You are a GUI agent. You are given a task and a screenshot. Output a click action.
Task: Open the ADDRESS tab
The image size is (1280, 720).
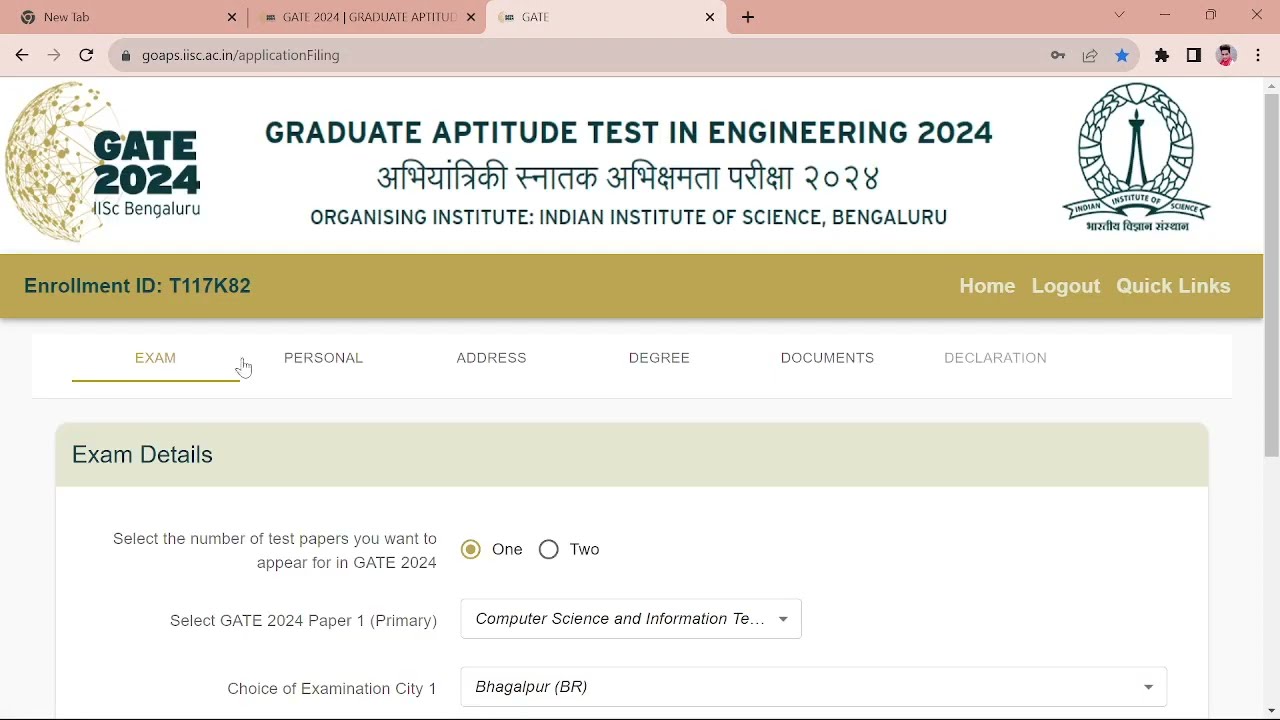(491, 358)
